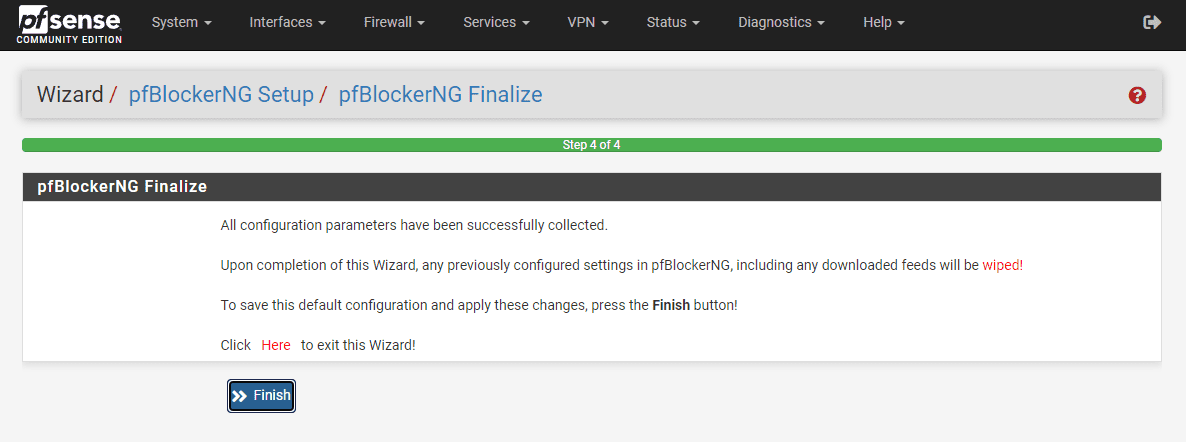The height and width of the screenshot is (442, 1186).
Task: Click the red Here link to exit wizard
Action: [x=276, y=345]
